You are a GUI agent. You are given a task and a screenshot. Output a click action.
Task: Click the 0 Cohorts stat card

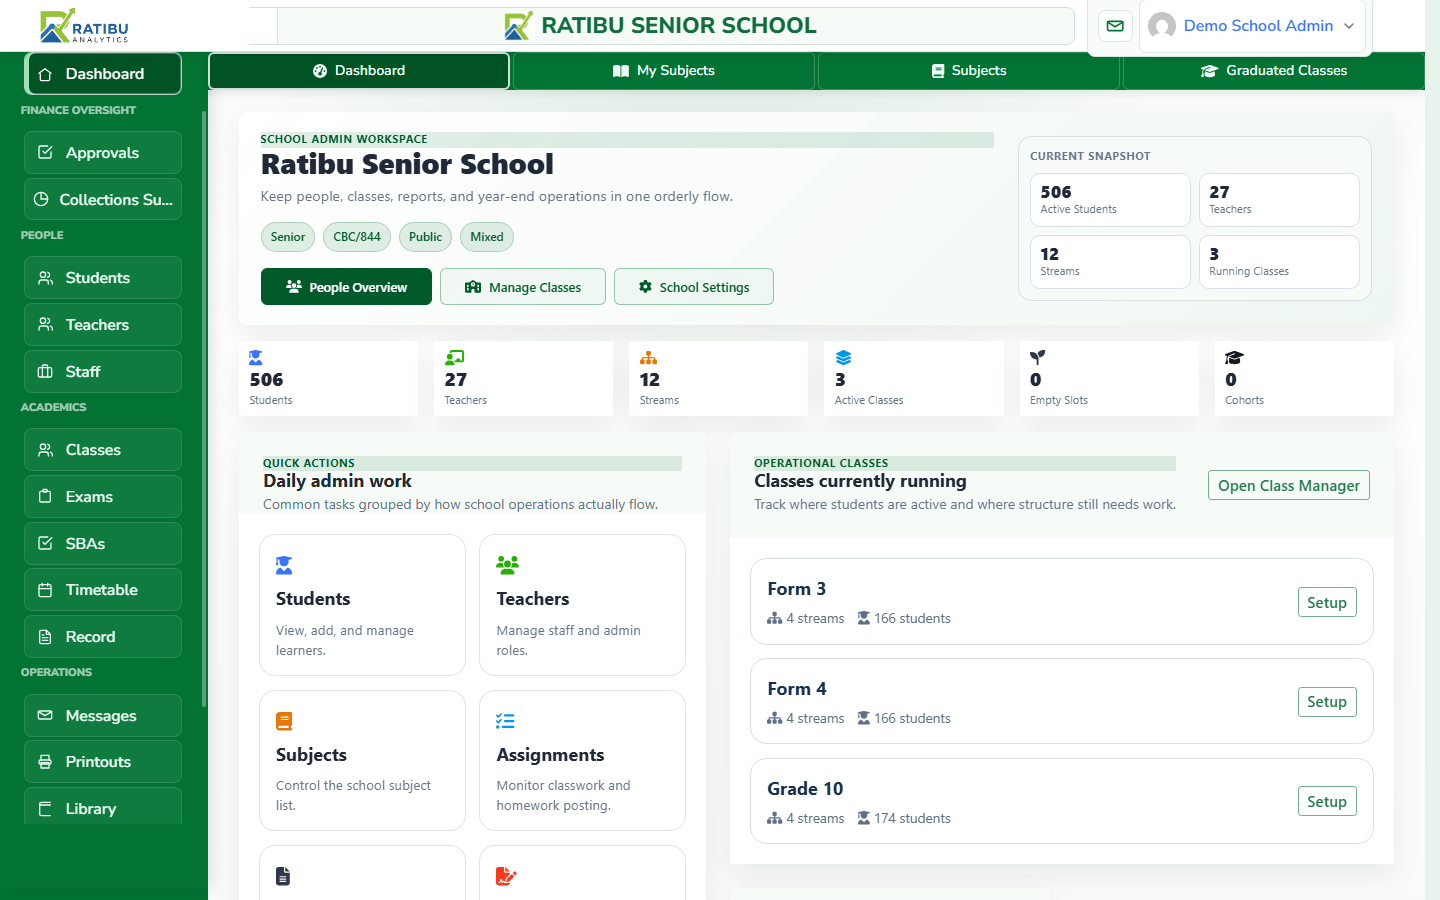pos(1304,378)
